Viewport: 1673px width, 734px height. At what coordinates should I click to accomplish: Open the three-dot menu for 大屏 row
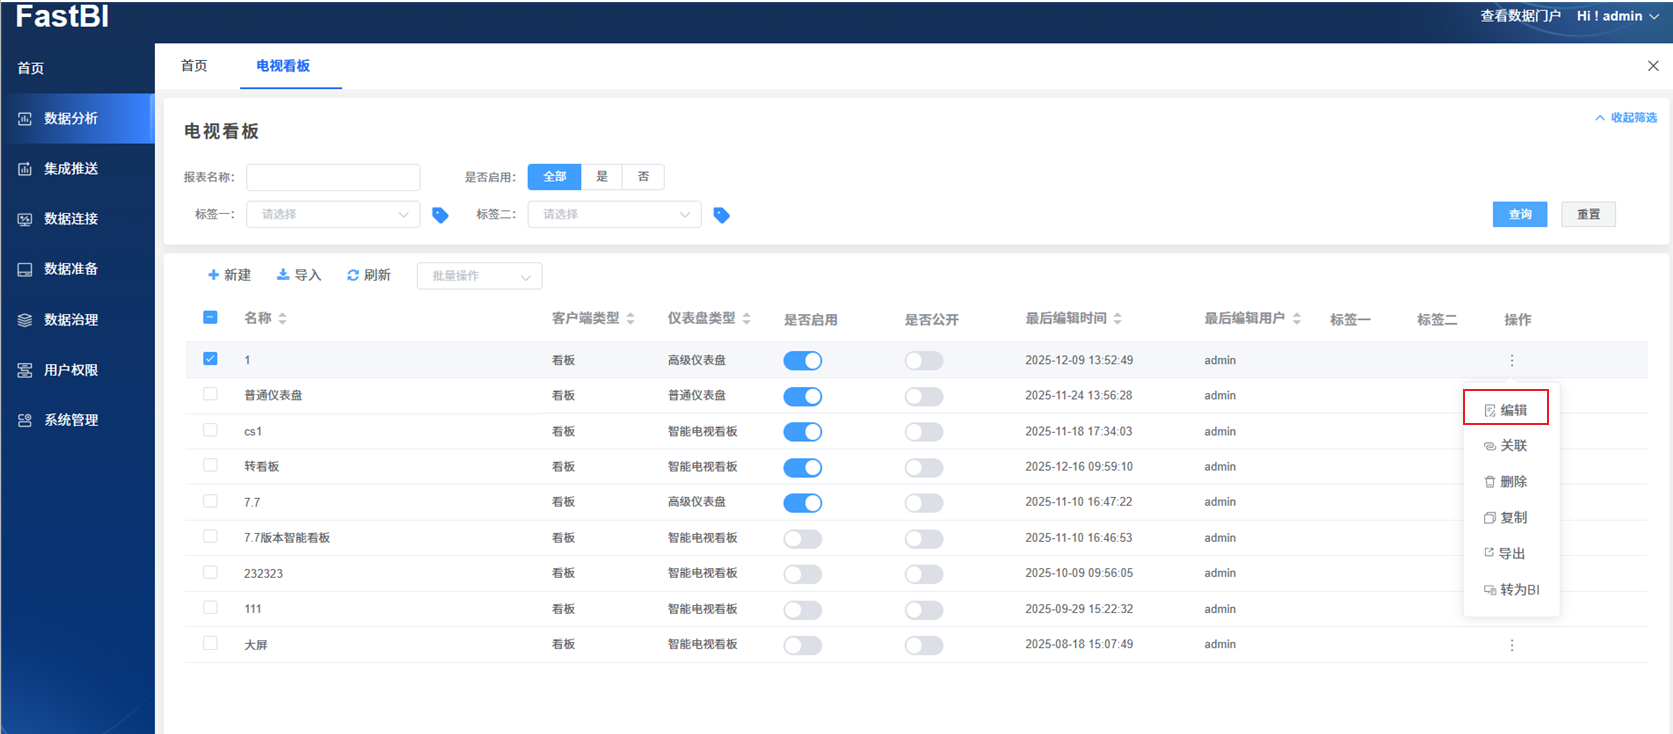point(1511,645)
